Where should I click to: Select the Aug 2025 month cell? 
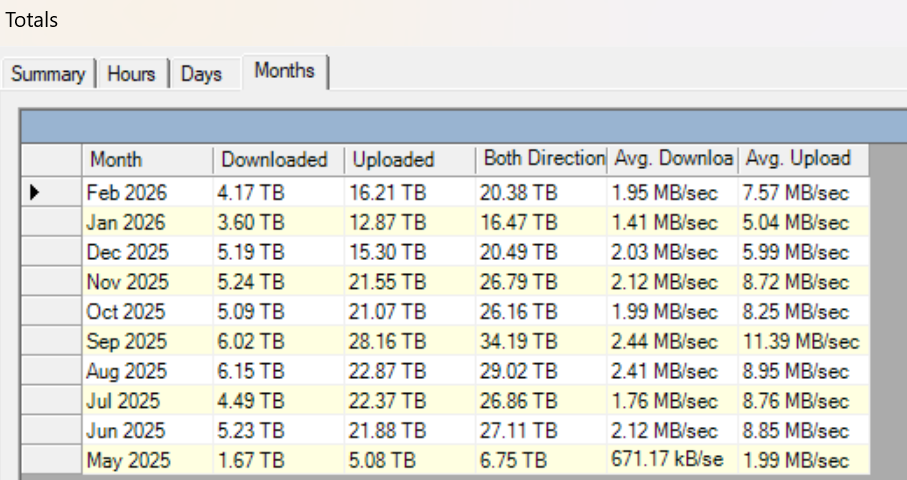pos(147,371)
